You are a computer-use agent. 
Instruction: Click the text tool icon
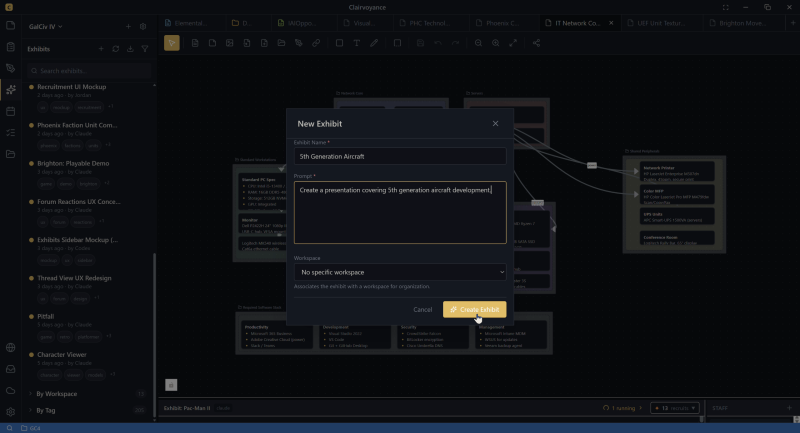(x=357, y=43)
